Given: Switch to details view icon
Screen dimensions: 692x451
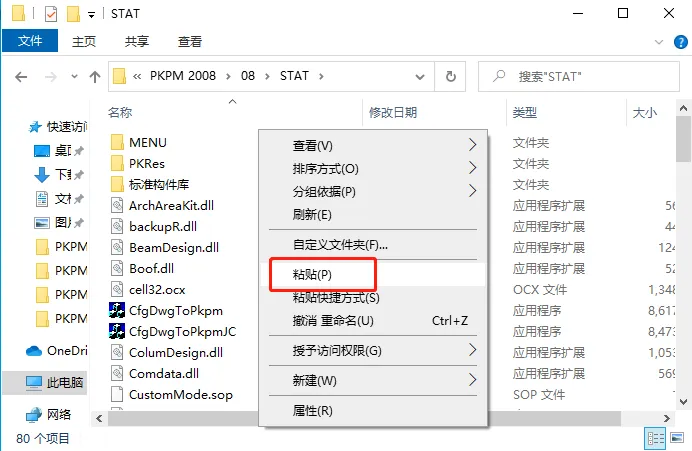Looking at the screenshot, I should (x=655, y=438).
